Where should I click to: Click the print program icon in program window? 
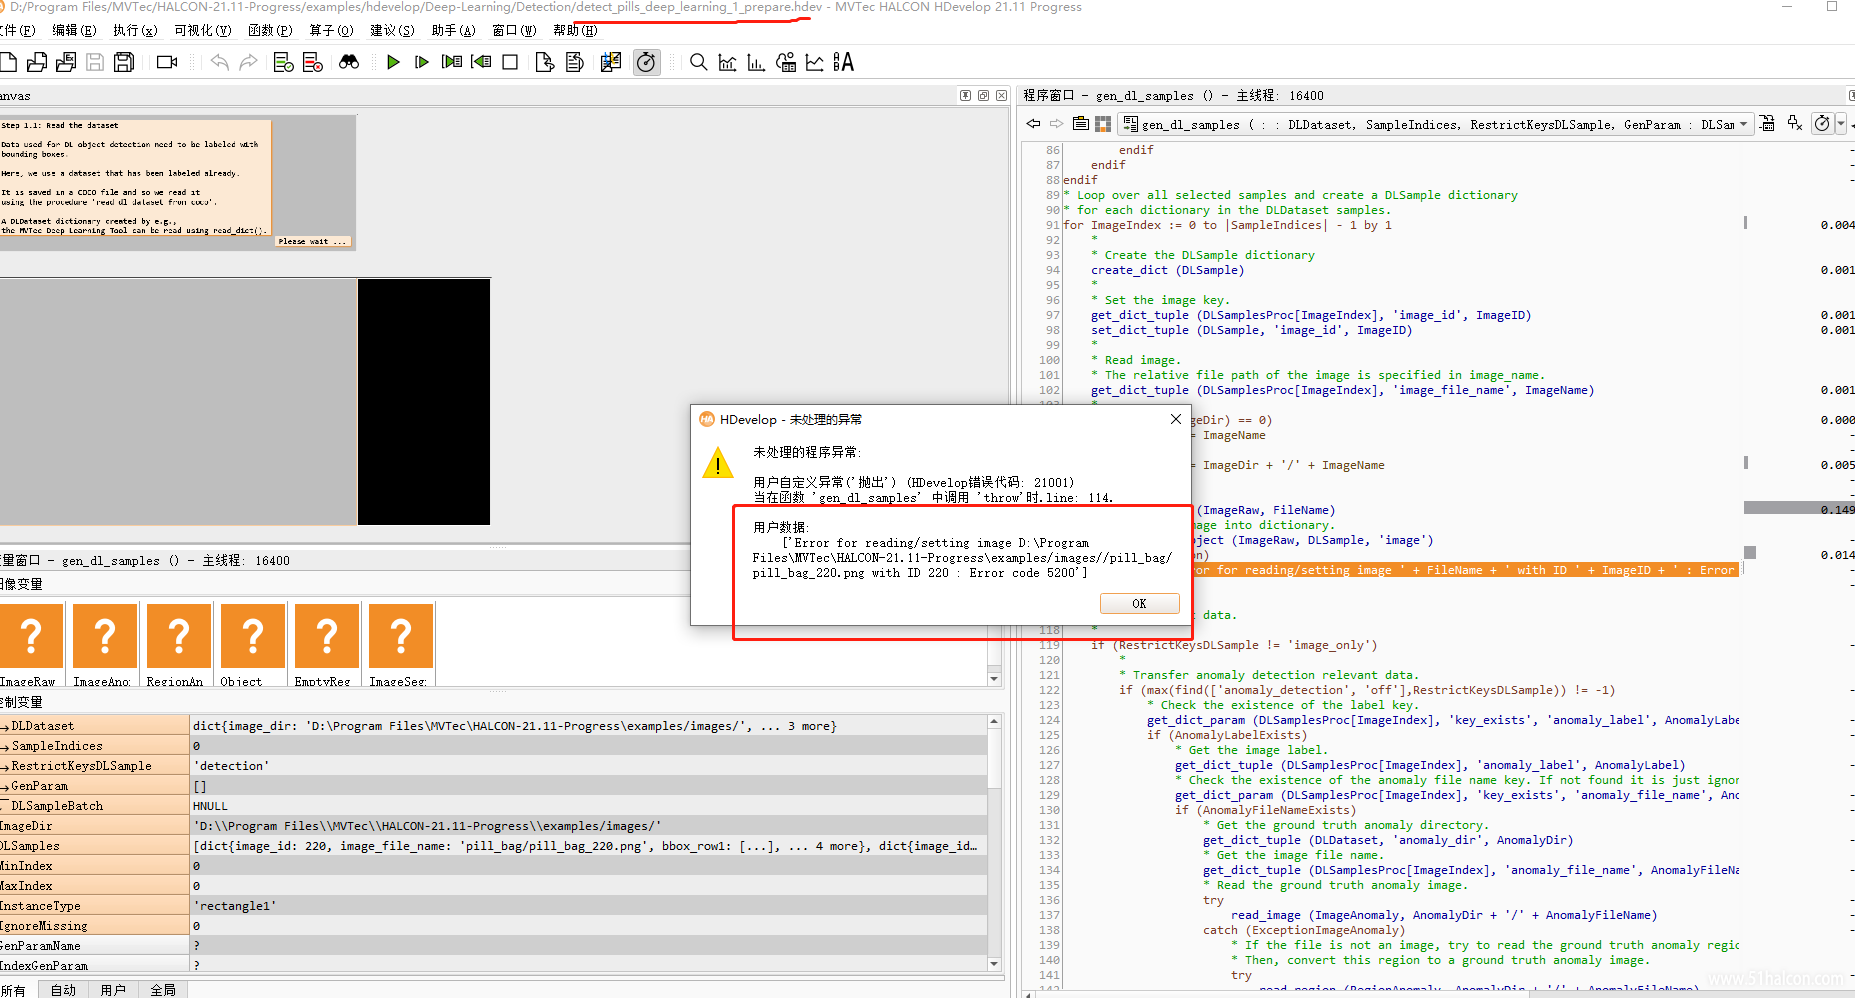tap(1768, 123)
